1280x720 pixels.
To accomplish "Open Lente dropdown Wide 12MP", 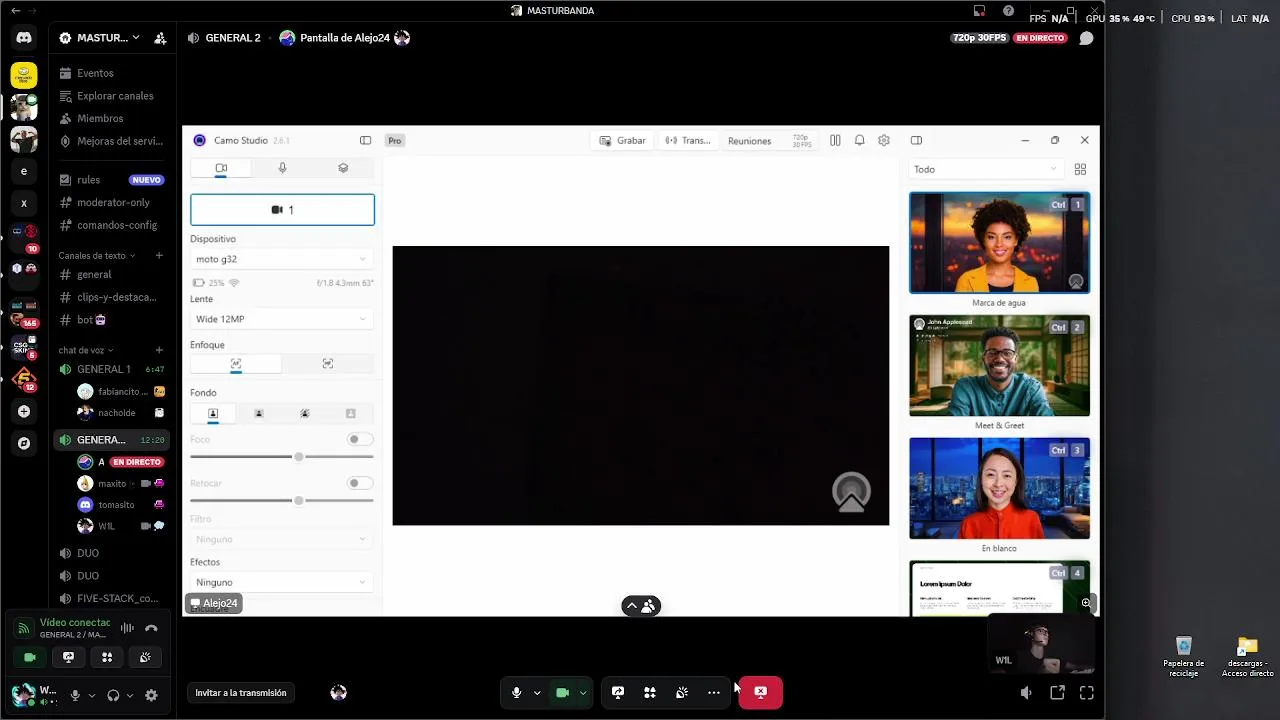I will [282, 319].
